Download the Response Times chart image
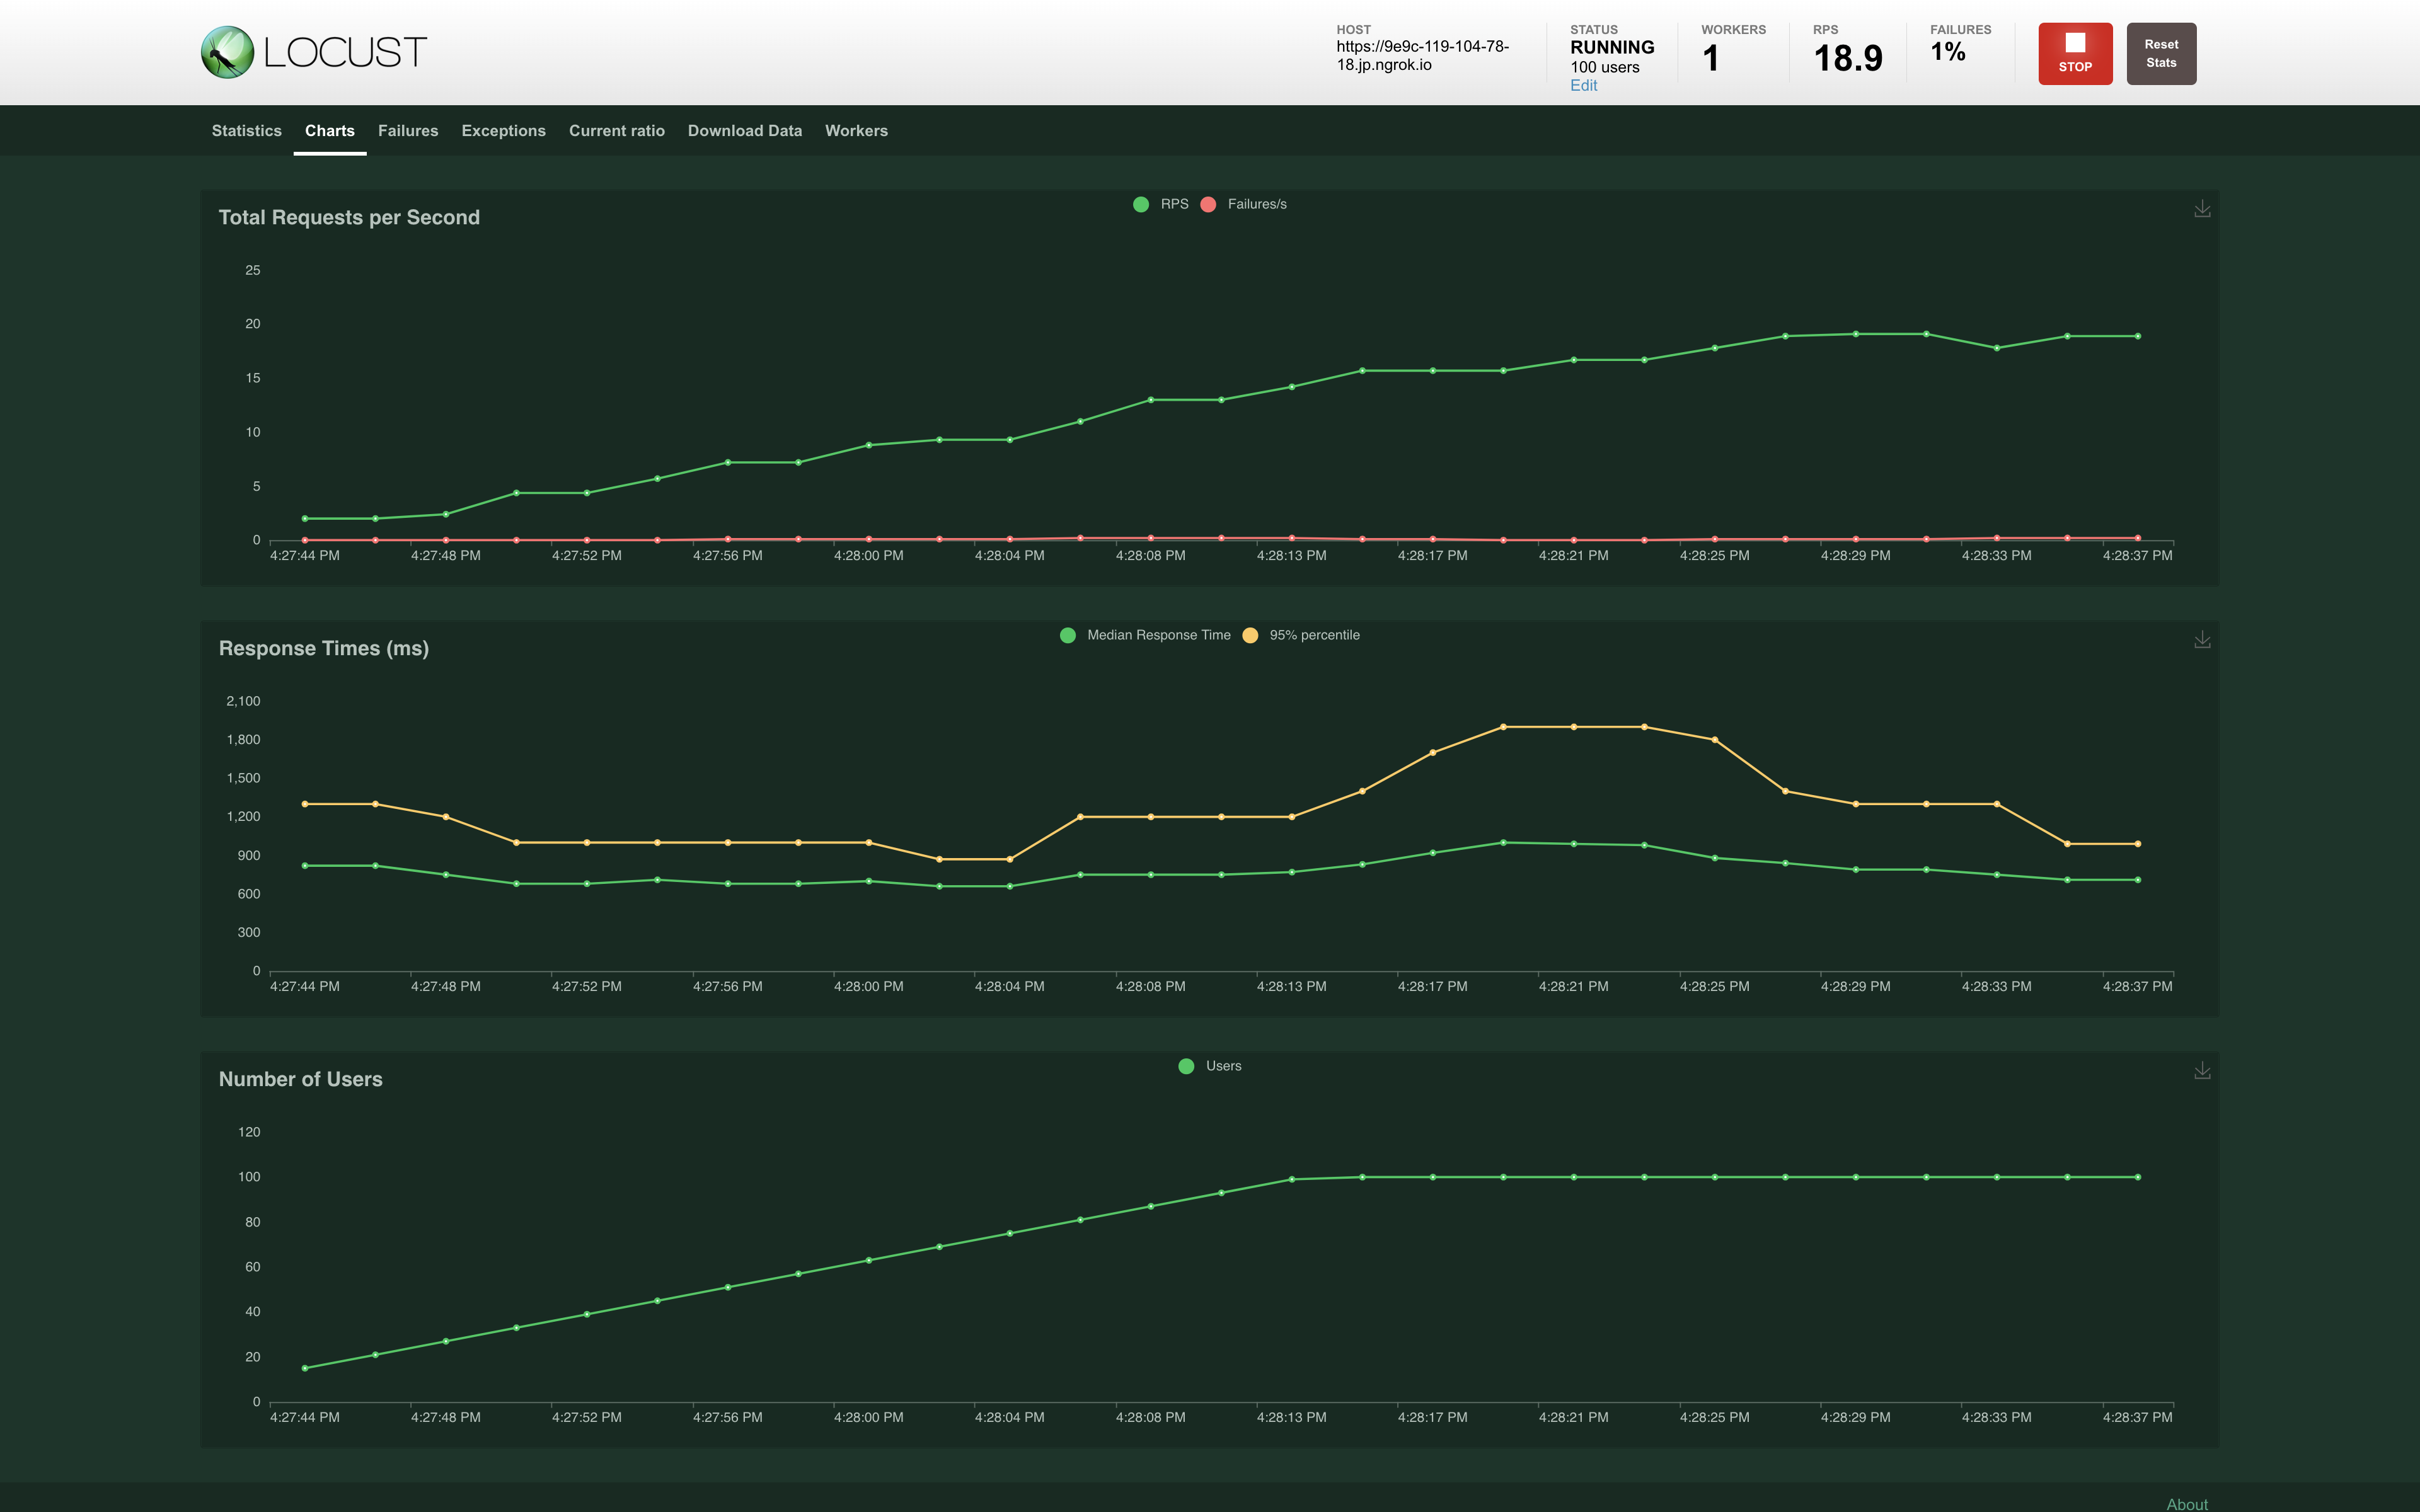The image size is (2420, 1512). 2201,640
